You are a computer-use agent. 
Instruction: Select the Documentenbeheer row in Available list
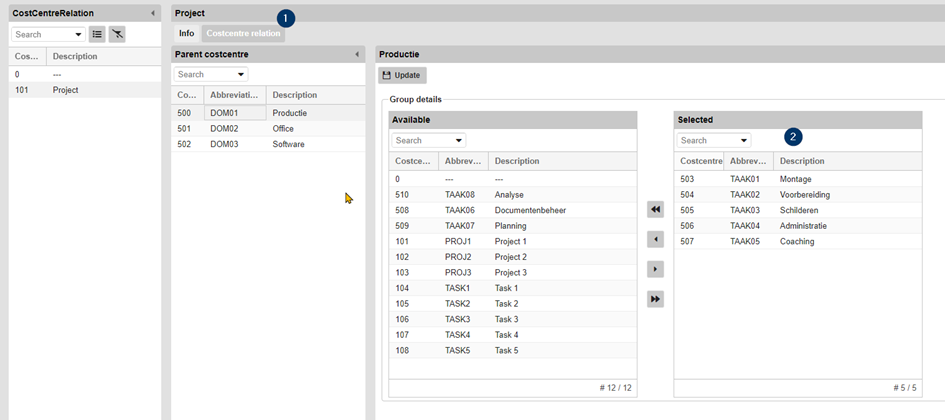point(525,210)
